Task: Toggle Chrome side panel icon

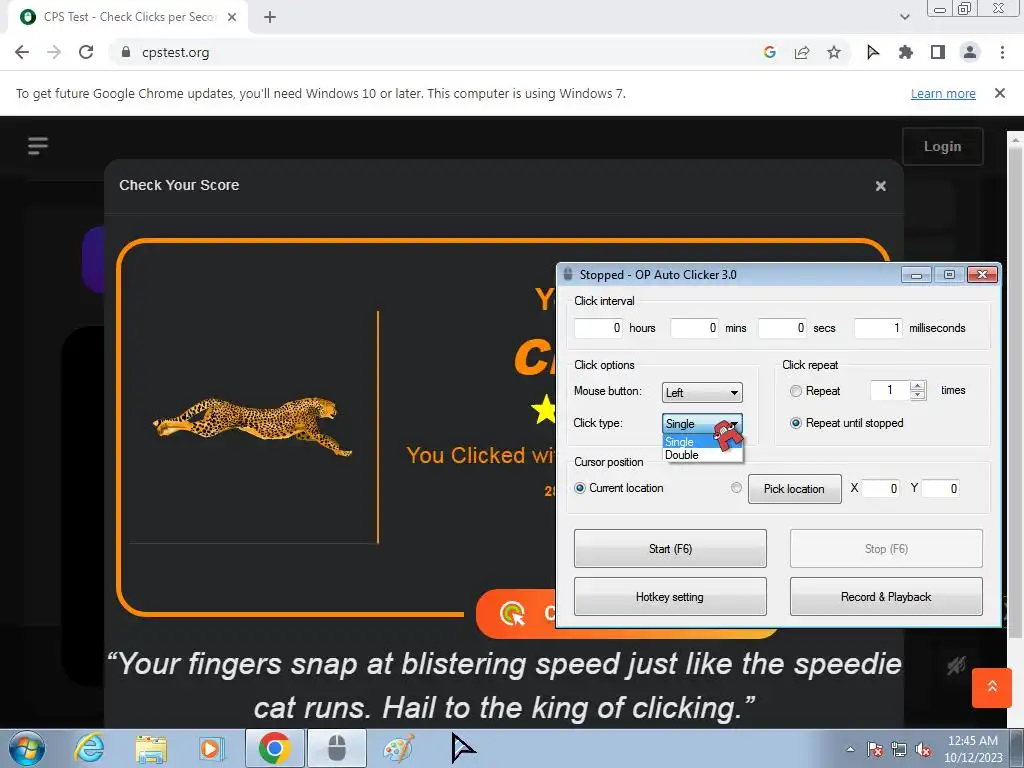Action: tap(938, 52)
